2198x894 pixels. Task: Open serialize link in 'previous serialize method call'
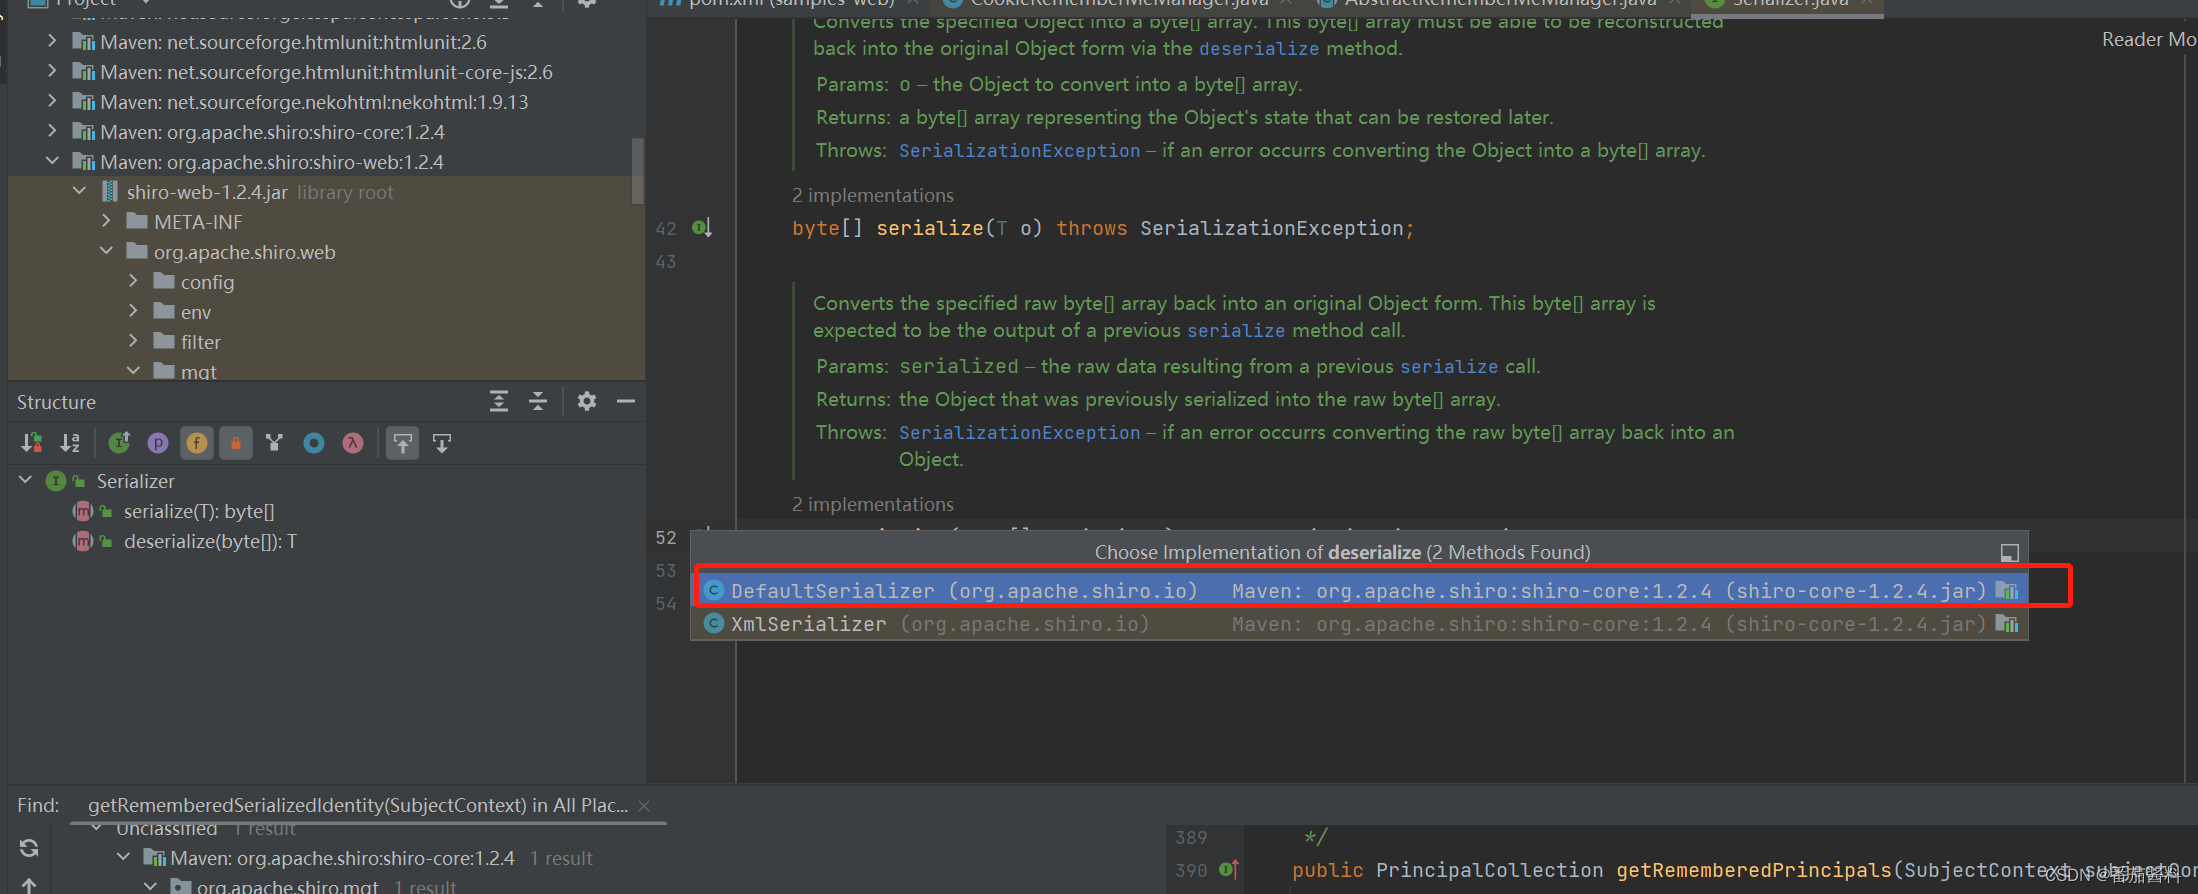coord(1236,330)
